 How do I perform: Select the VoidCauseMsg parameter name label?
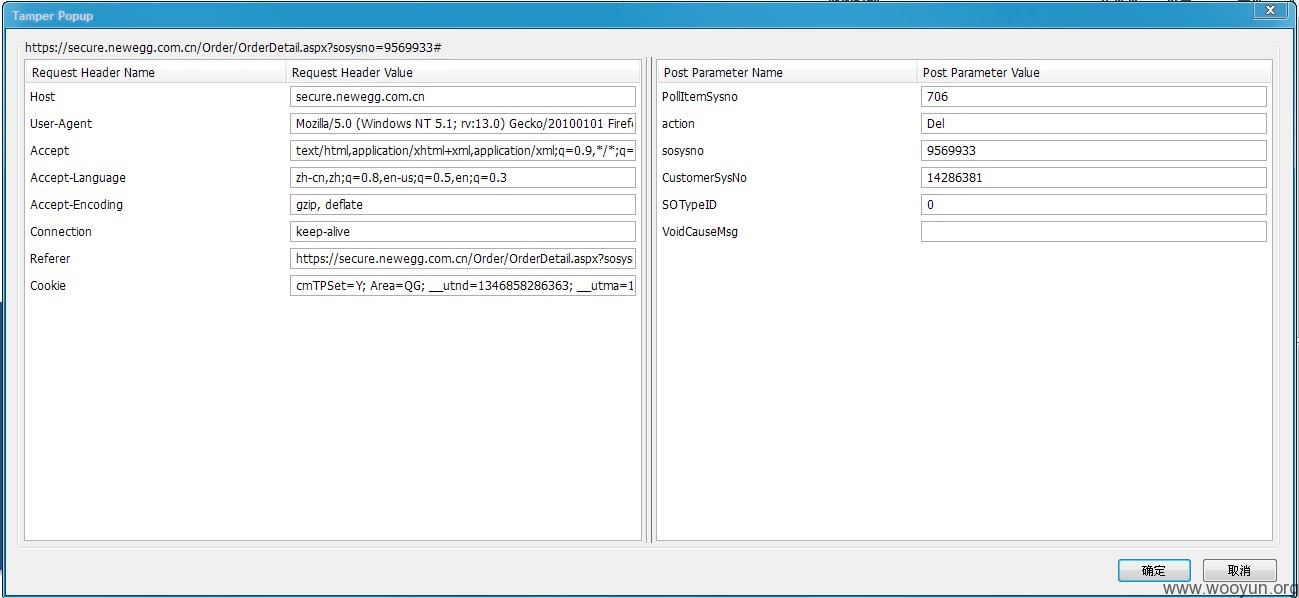pos(700,232)
